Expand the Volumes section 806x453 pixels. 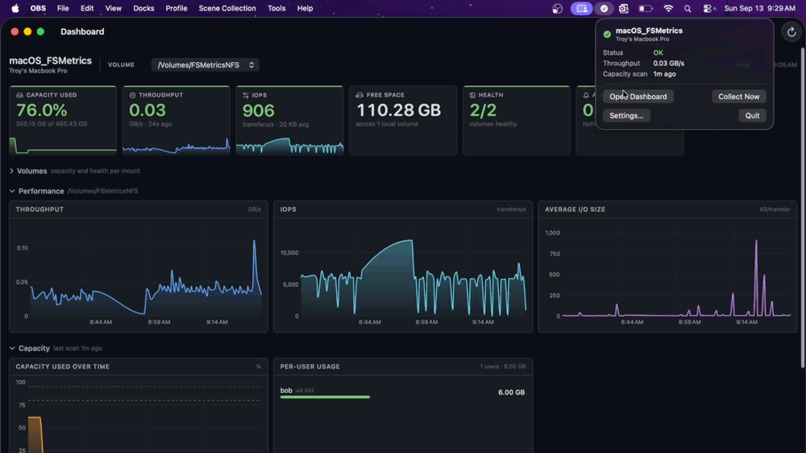pos(11,171)
